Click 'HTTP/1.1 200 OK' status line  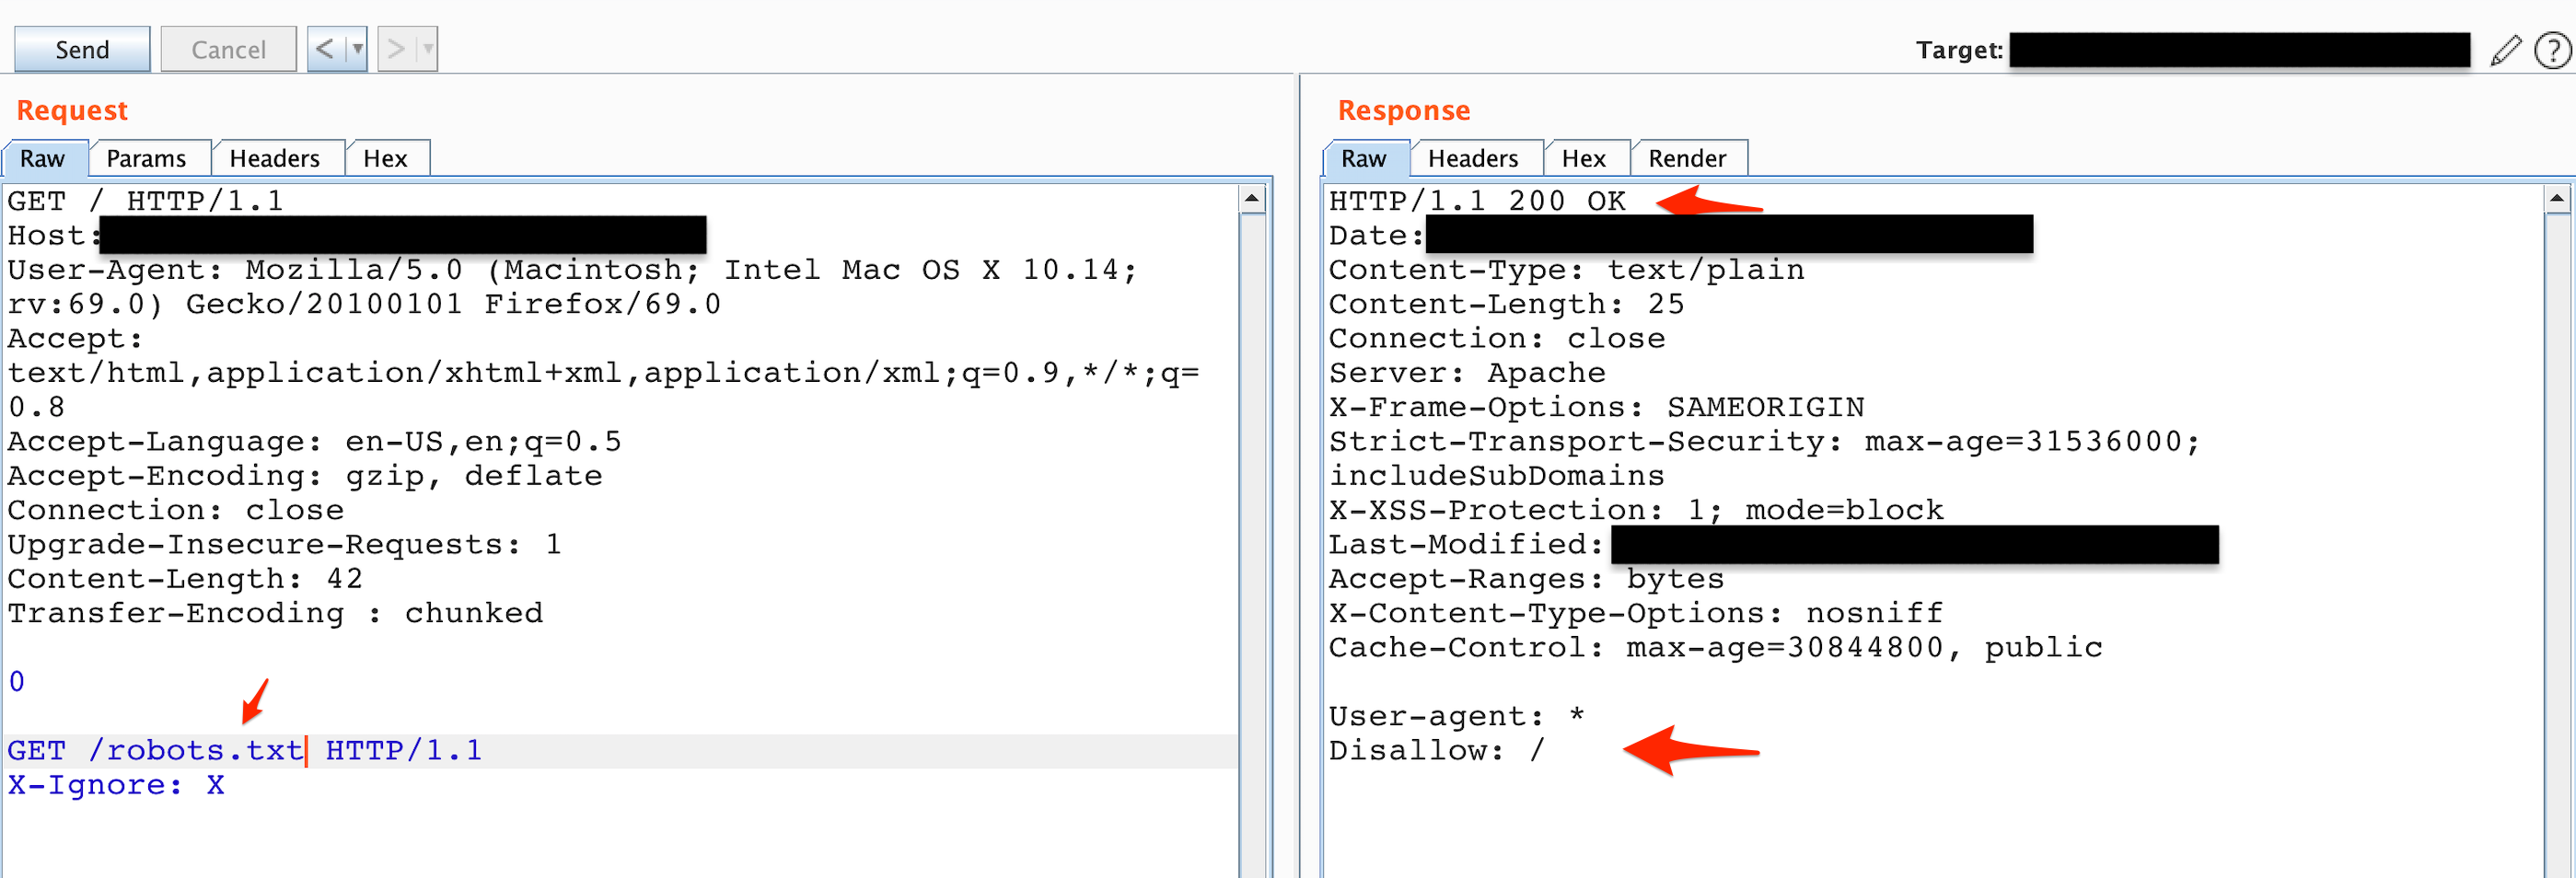click(1478, 202)
